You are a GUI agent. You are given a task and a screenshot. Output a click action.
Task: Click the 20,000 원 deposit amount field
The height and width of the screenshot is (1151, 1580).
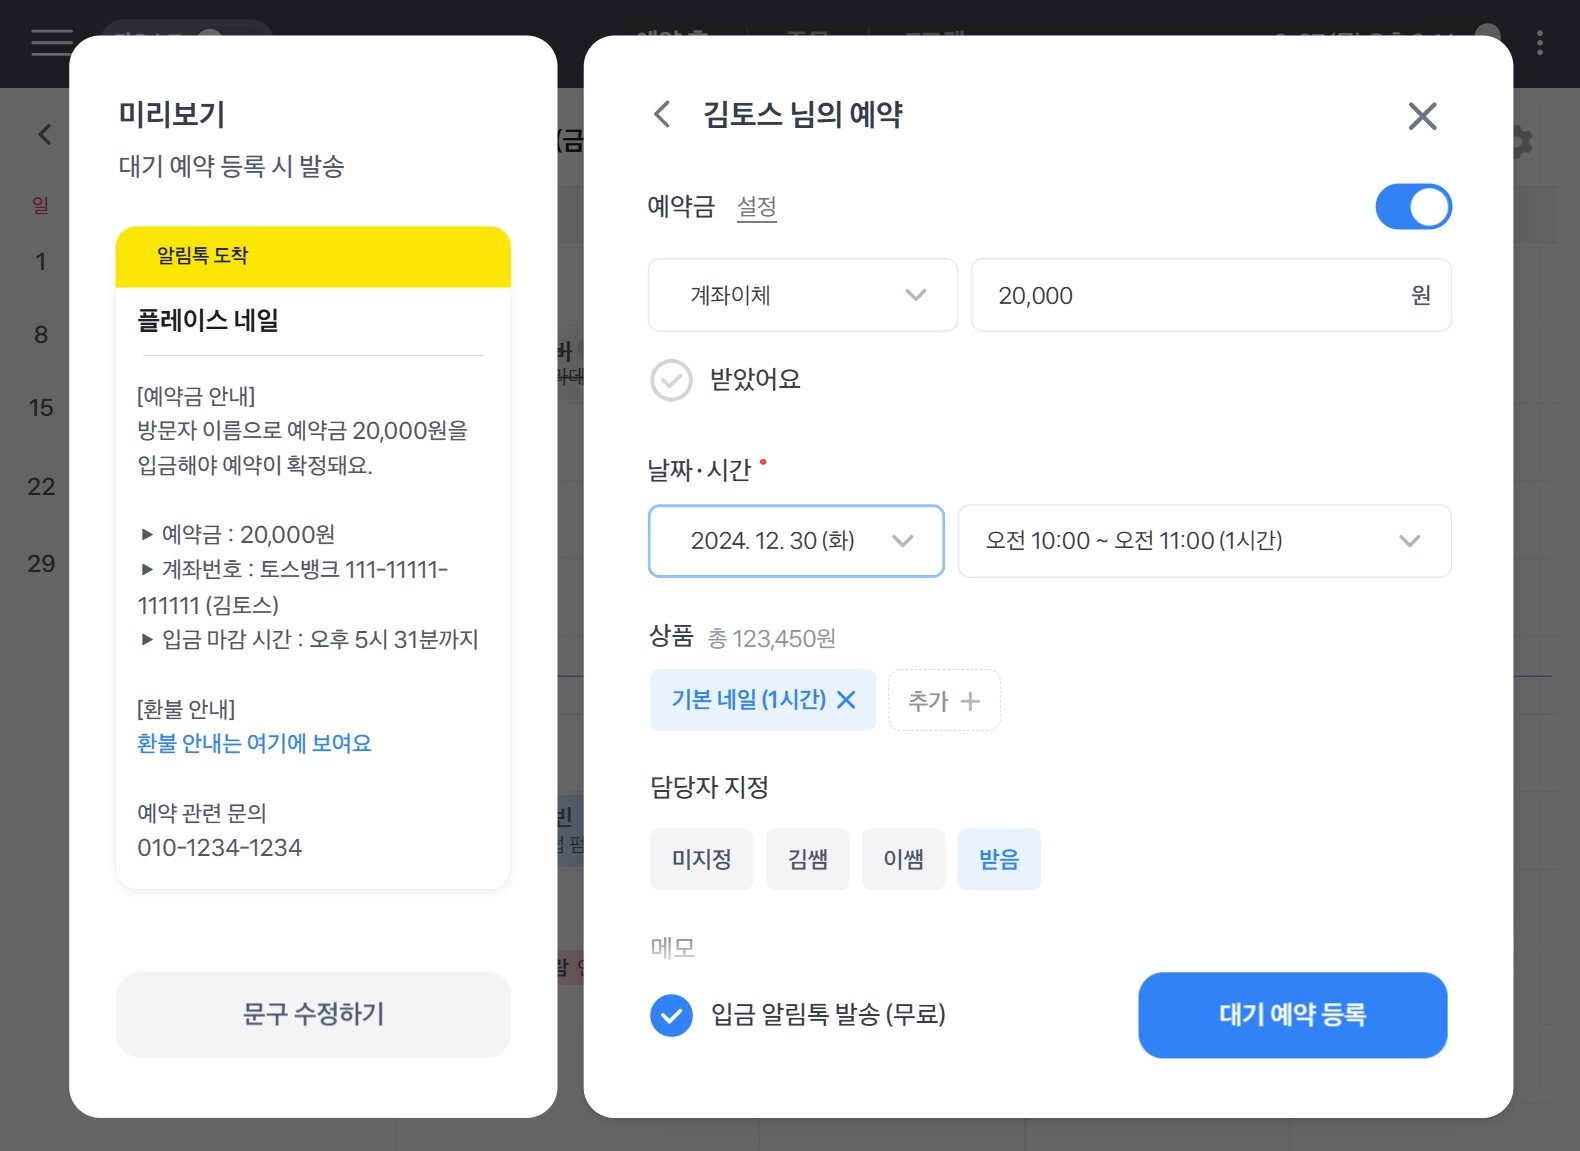[1190, 295]
